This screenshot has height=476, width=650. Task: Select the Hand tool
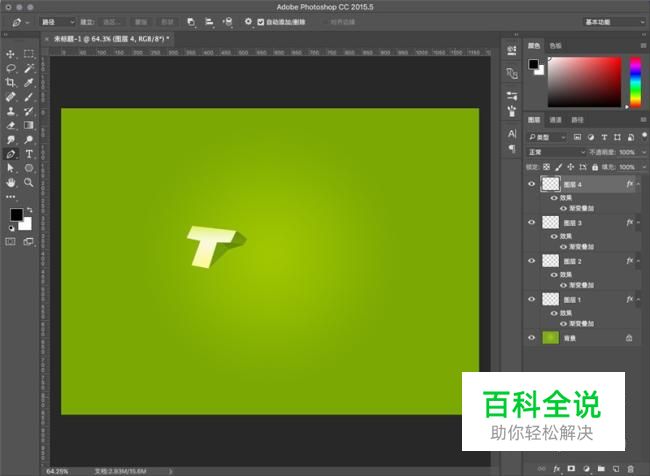(11, 183)
